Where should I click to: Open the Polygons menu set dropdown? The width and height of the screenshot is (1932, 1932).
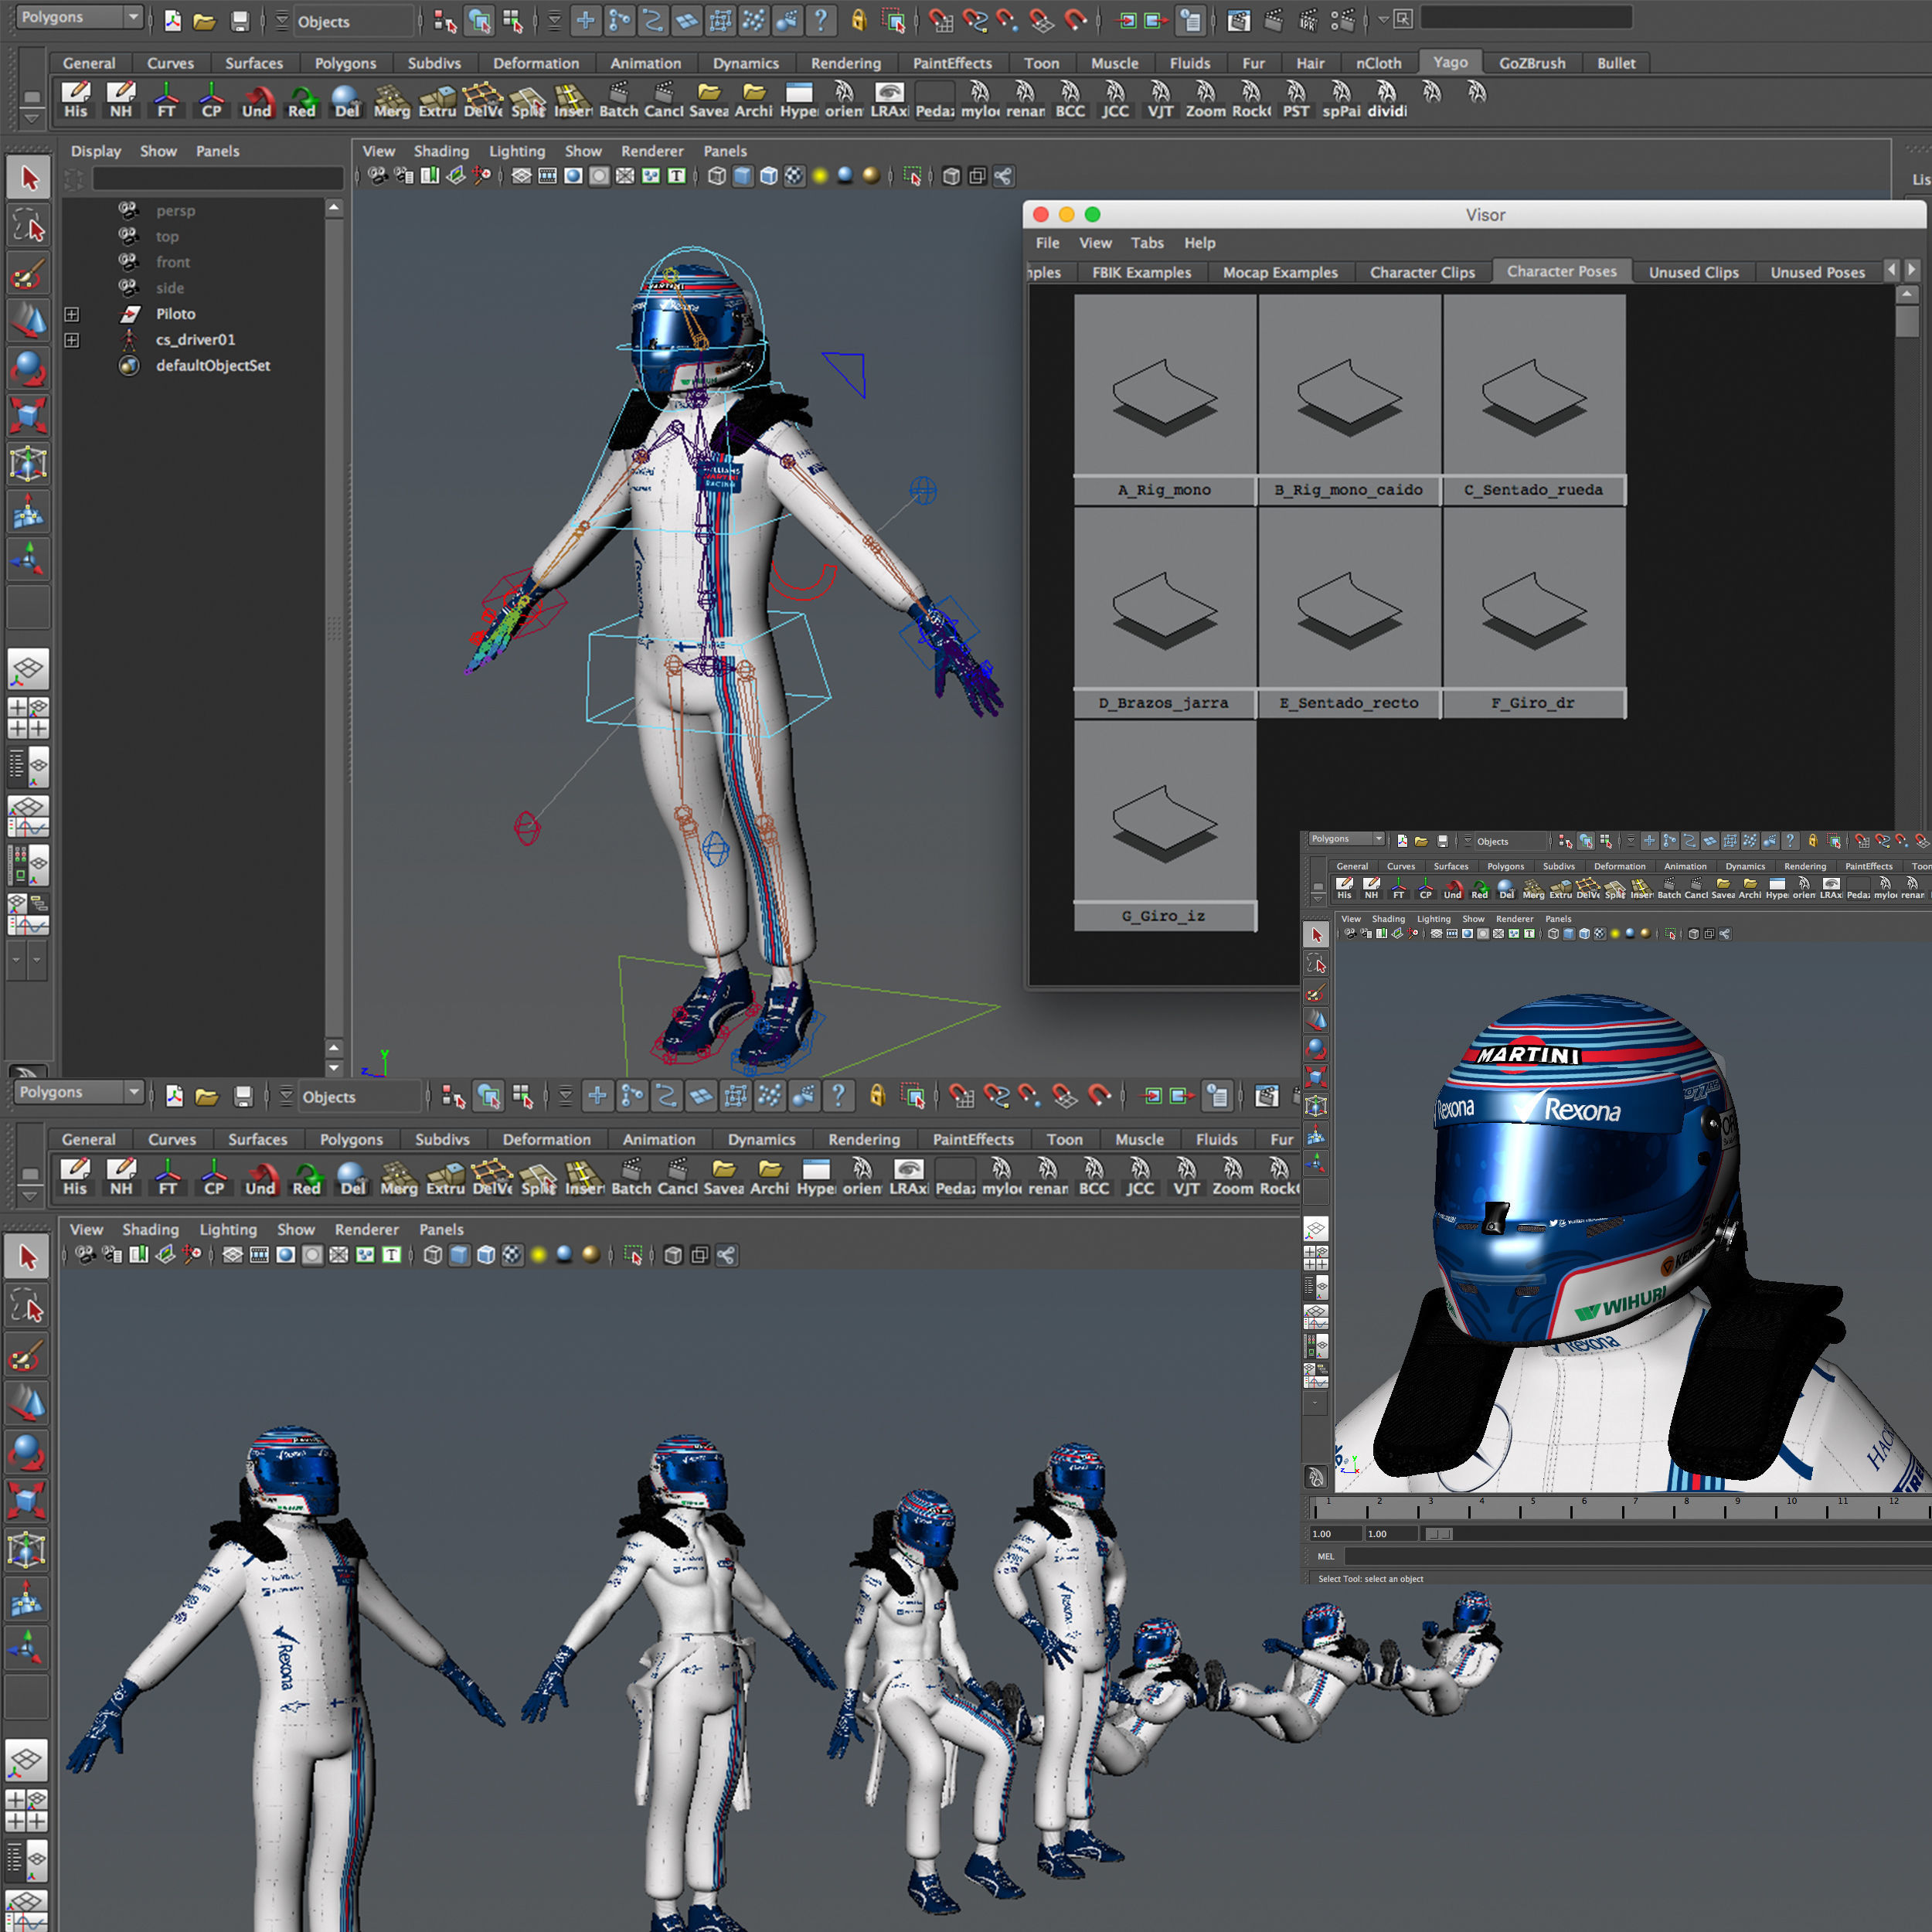80,17
